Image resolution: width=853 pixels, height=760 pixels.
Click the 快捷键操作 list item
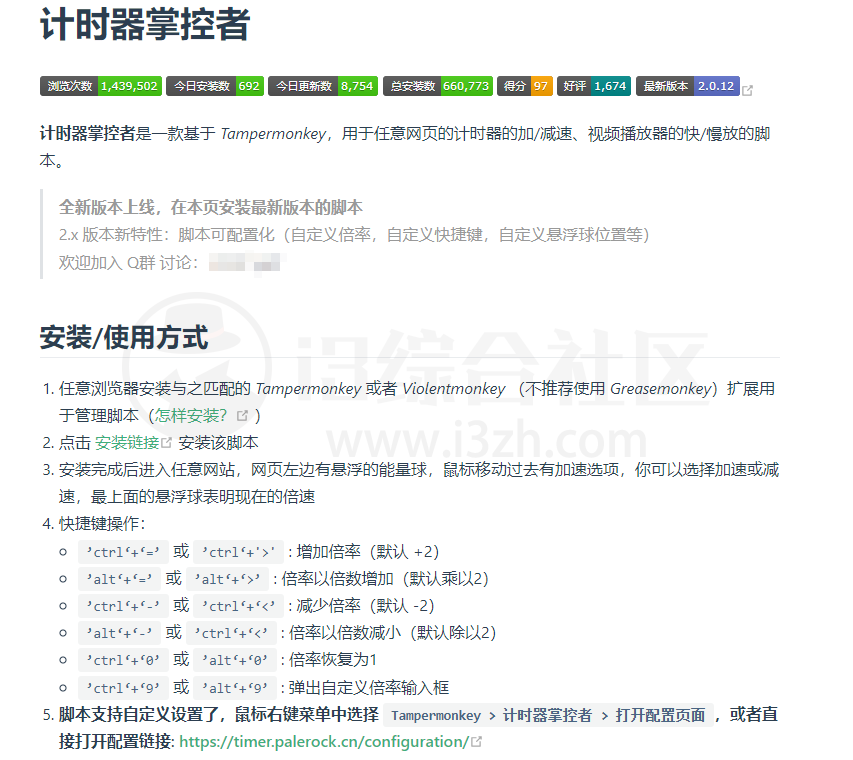(102, 524)
